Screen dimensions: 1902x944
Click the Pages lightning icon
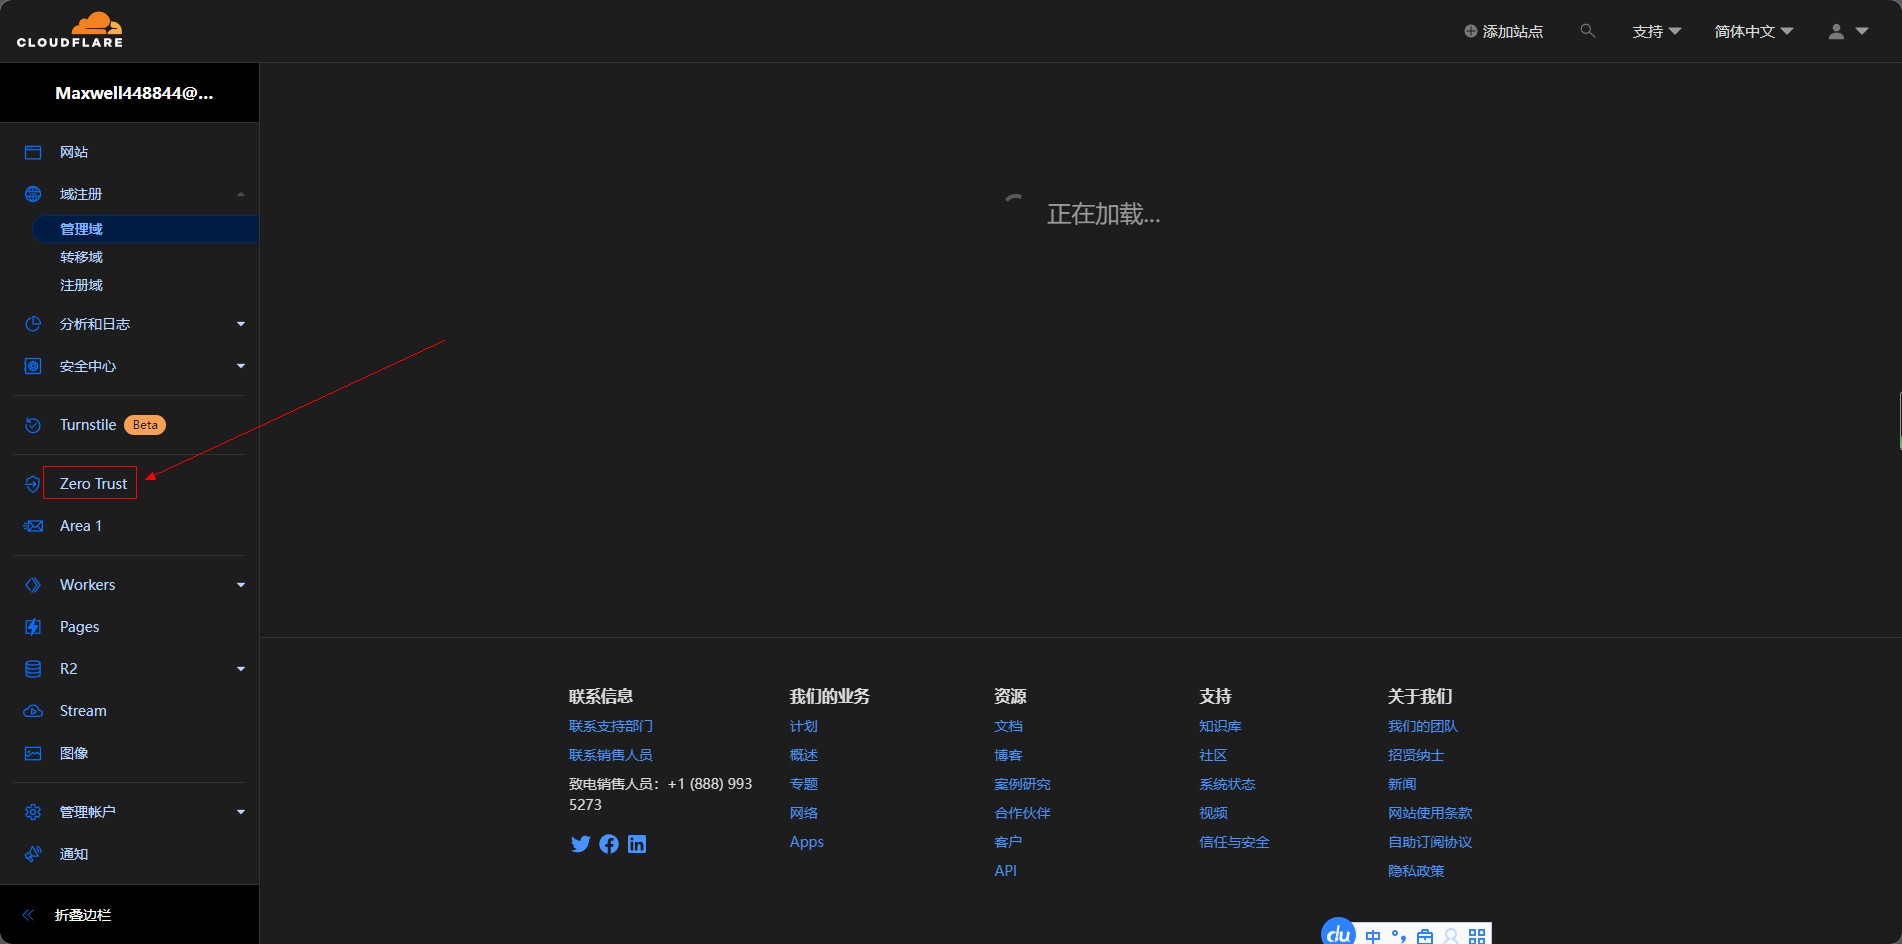tap(33, 627)
